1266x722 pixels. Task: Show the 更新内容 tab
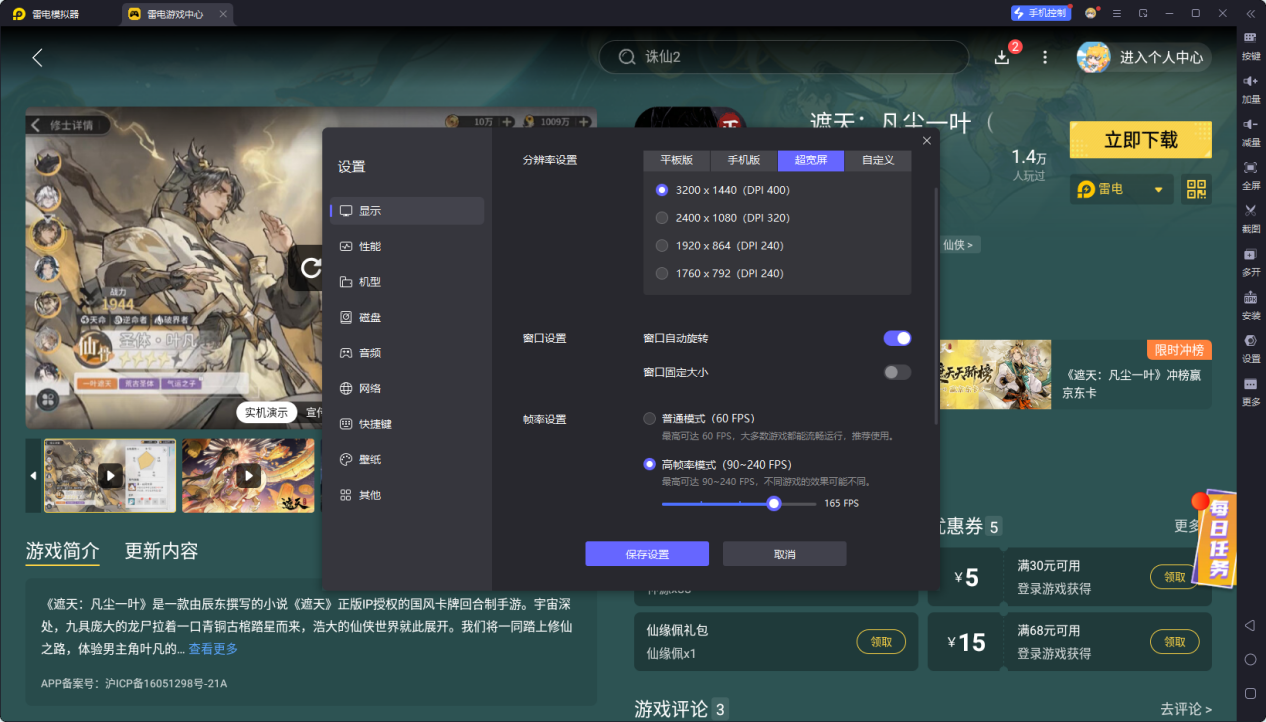point(161,551)
